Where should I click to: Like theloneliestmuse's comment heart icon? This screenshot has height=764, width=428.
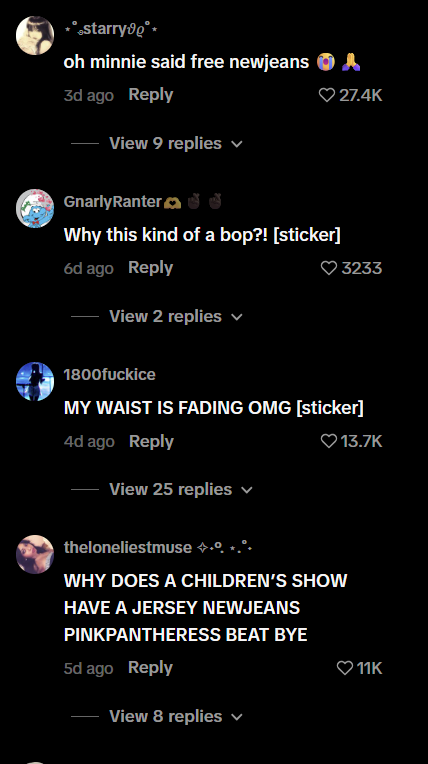345,668
